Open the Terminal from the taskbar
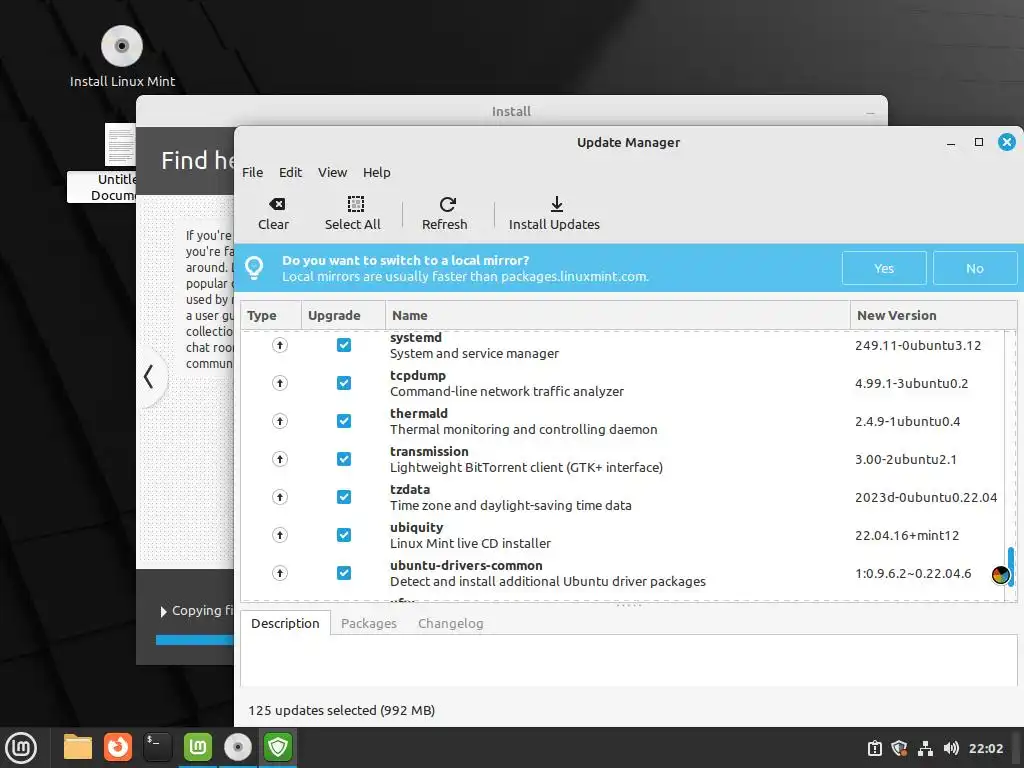The image size is (1024, 768). (x=157, y=747)
